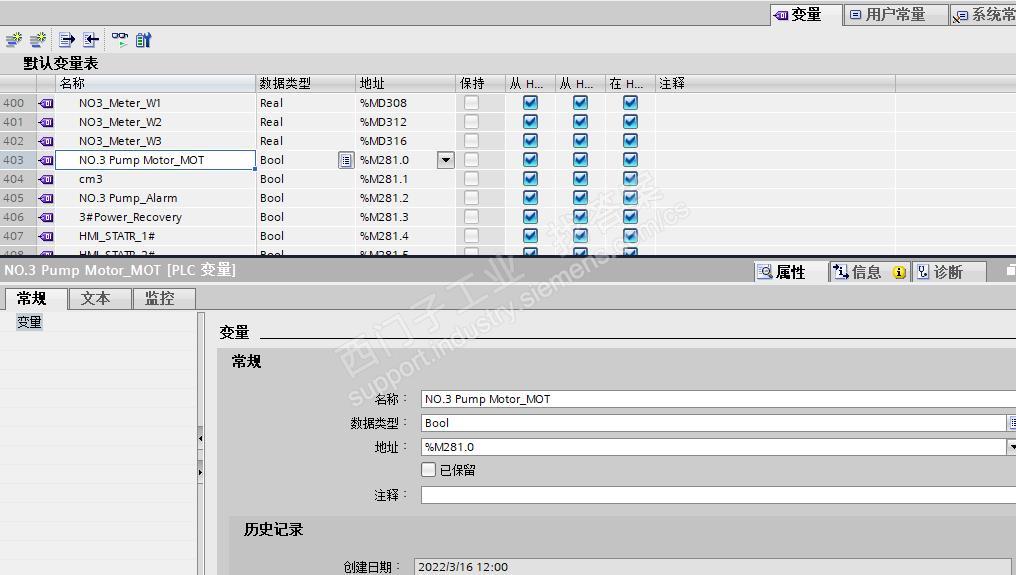1016x575 pixels.
Task: Click the 注释 input field
Action: pos(718,495)
